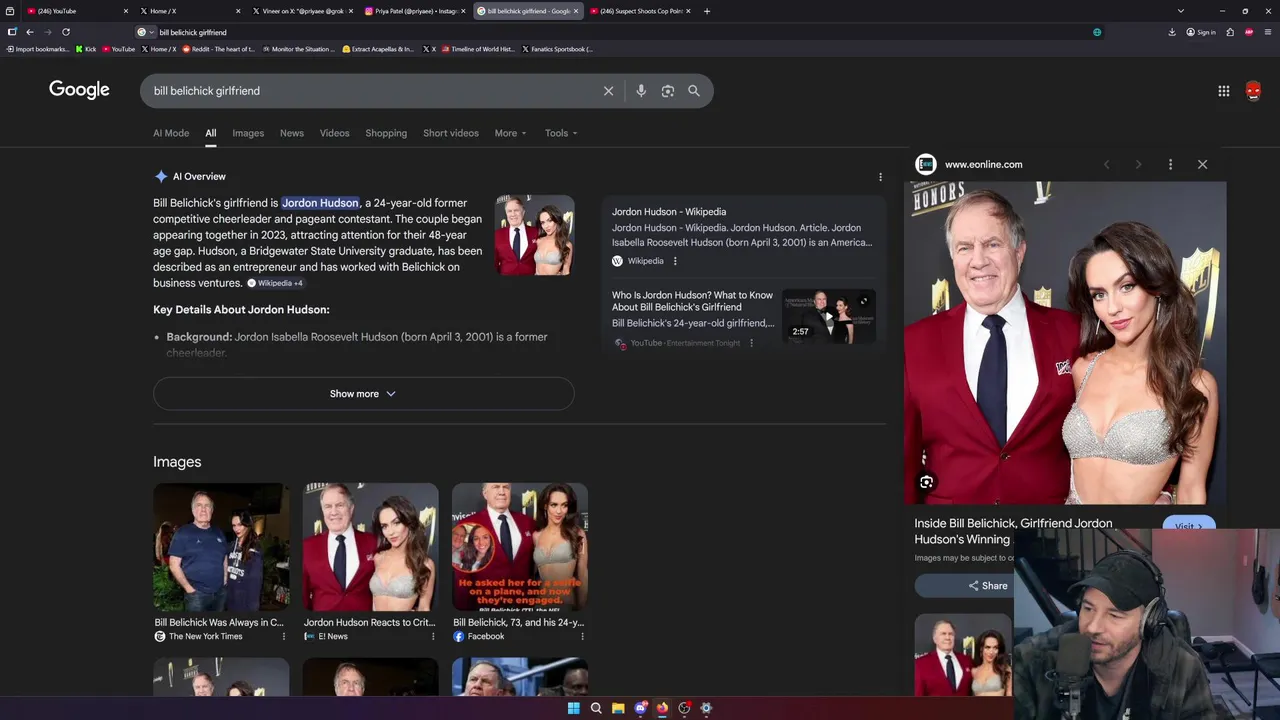Image resolution: width=1280 pixels, height=720 pixels.
Task: Open options for Facebook image result
Action: [582, 636]
